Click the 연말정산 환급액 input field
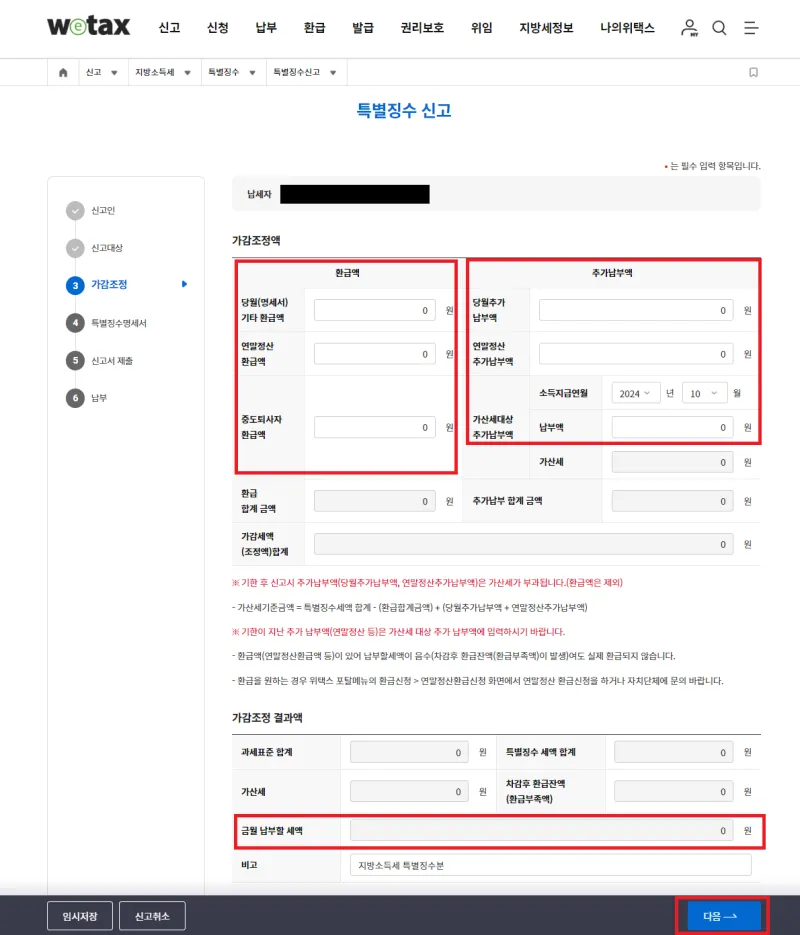Viewport: 800px width, 935px height. 375,354
